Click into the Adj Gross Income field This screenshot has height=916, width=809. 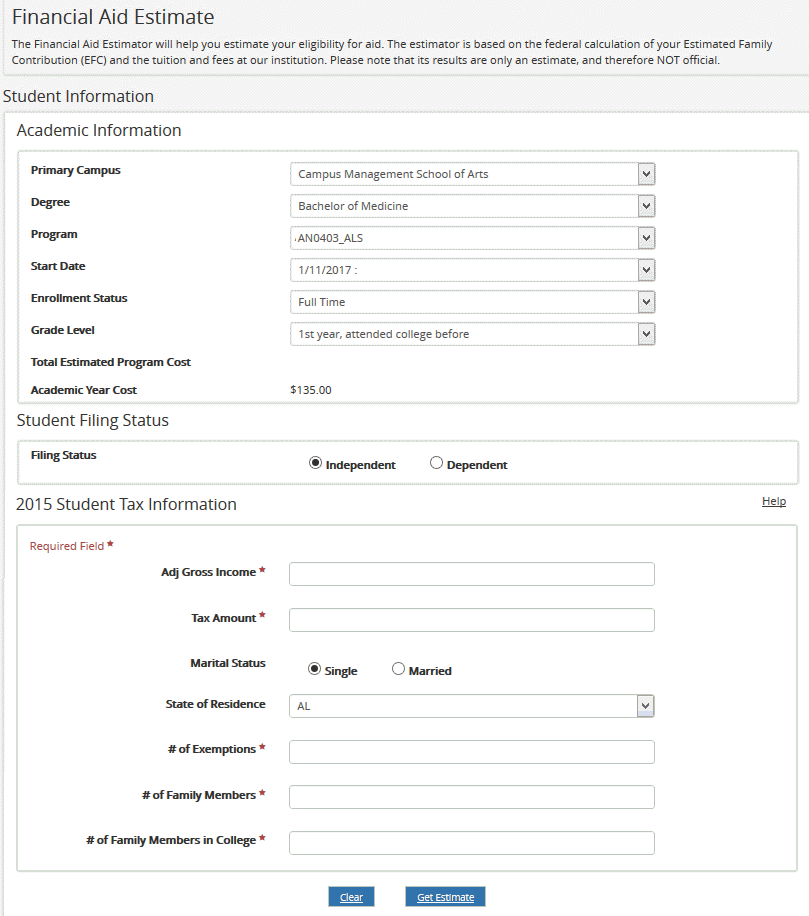pos(470,573)
